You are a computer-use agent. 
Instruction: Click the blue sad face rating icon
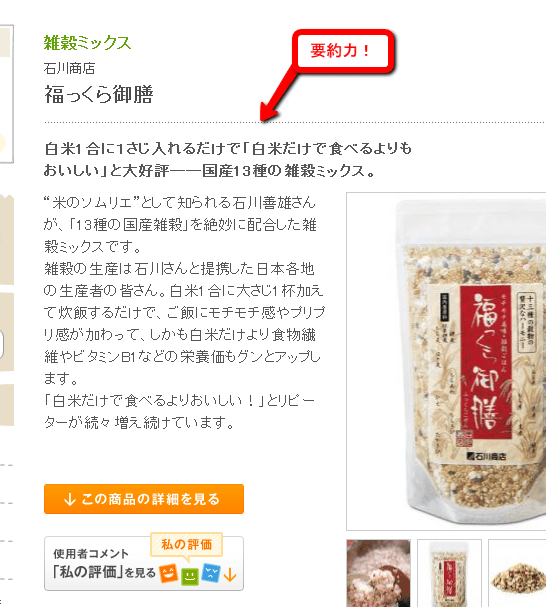[211, 573]
